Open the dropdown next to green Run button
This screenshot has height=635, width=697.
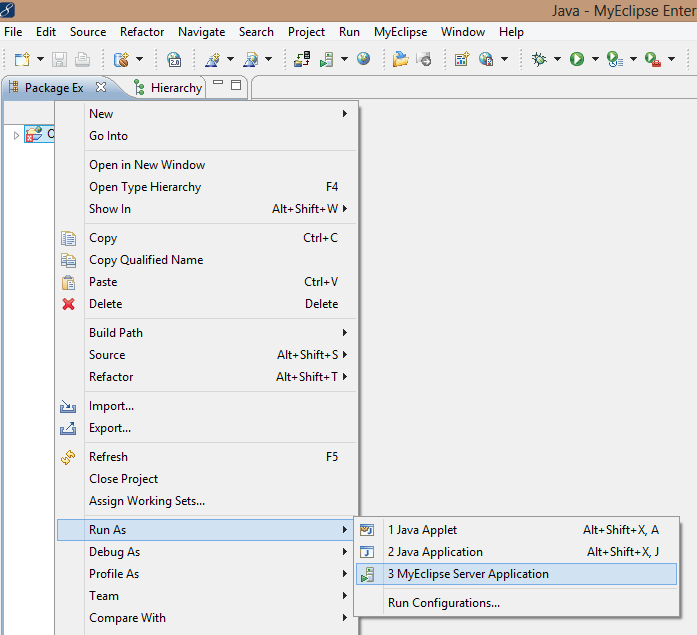click(x=595, y=59)
